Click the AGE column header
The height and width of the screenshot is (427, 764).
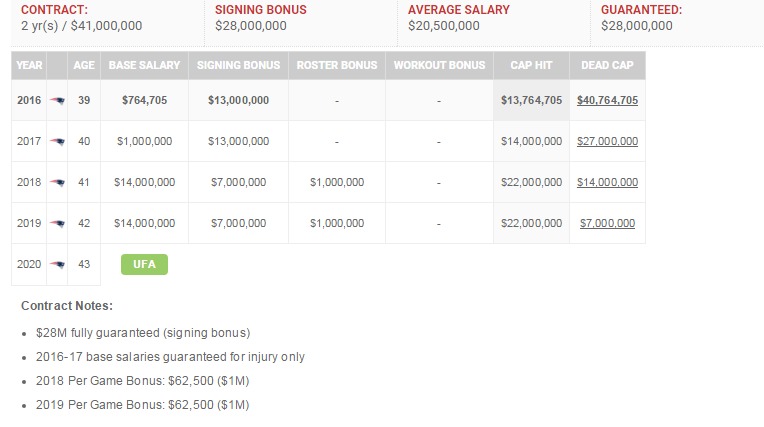(84, 66)
